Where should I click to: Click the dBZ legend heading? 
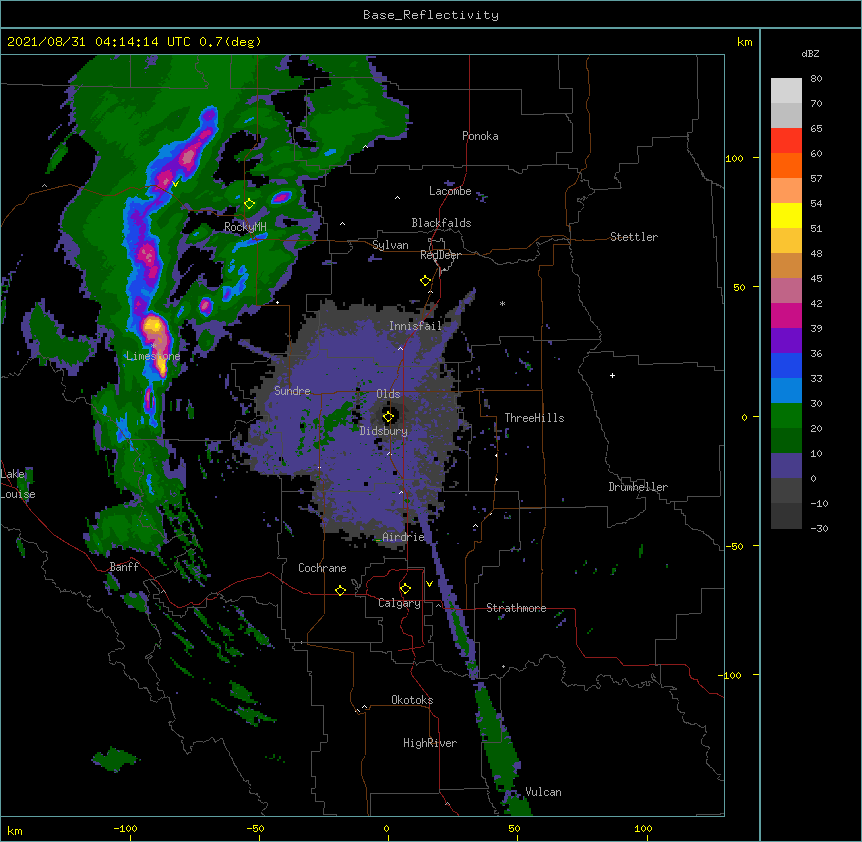(810, 53)
